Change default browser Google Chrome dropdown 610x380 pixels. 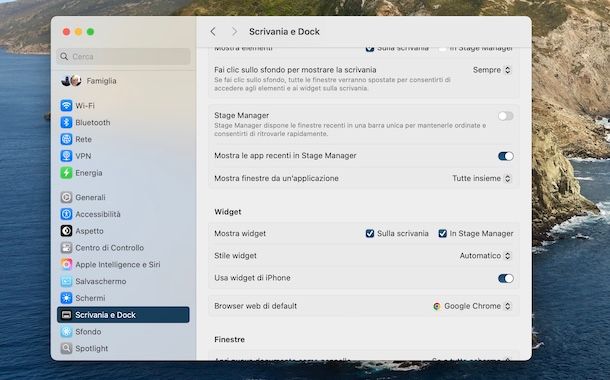[x=472, y=306]
